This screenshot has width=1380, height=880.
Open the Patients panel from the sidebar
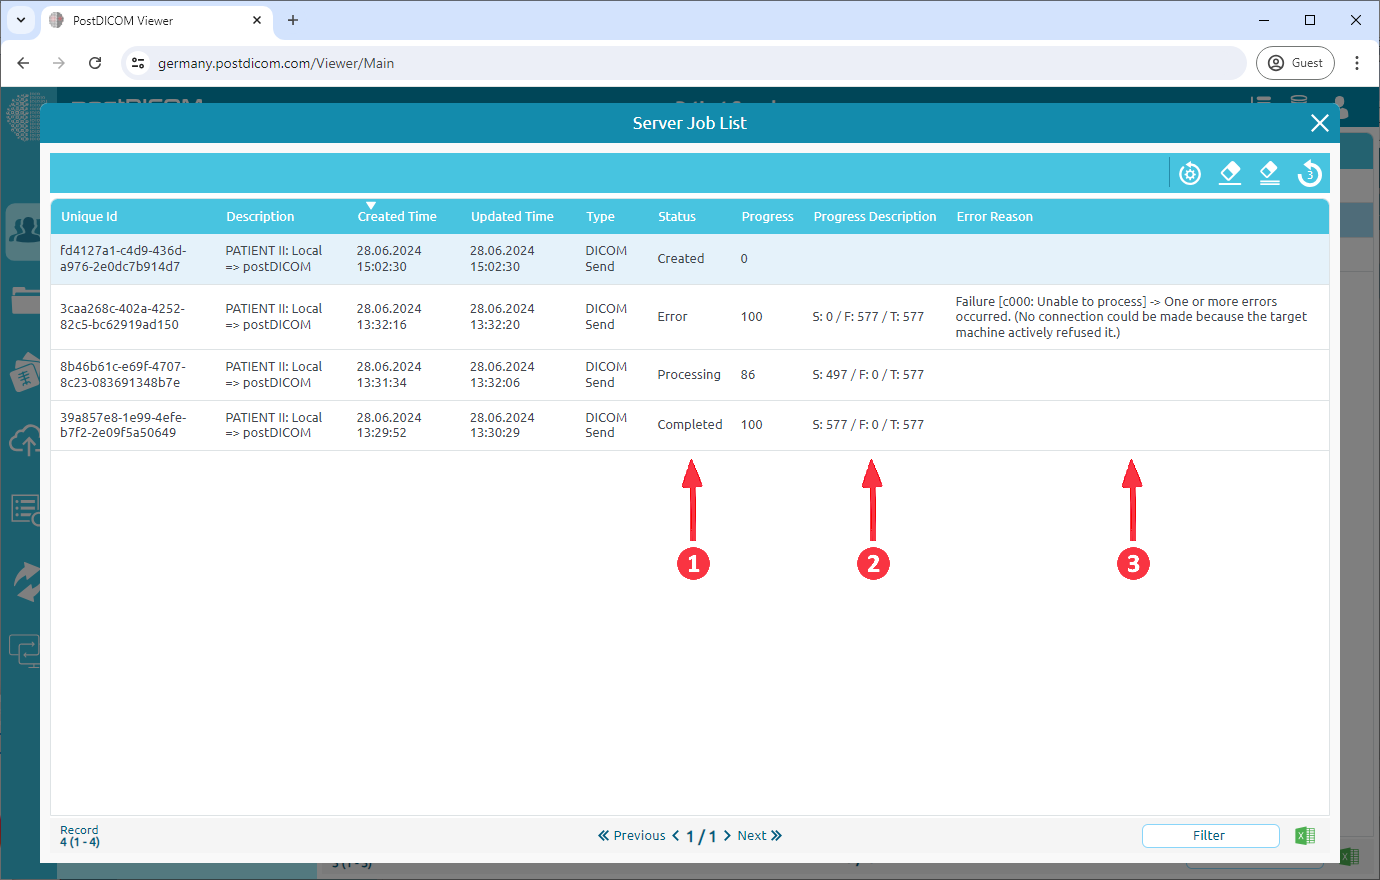pyautogui.click(x=23, y=232)
